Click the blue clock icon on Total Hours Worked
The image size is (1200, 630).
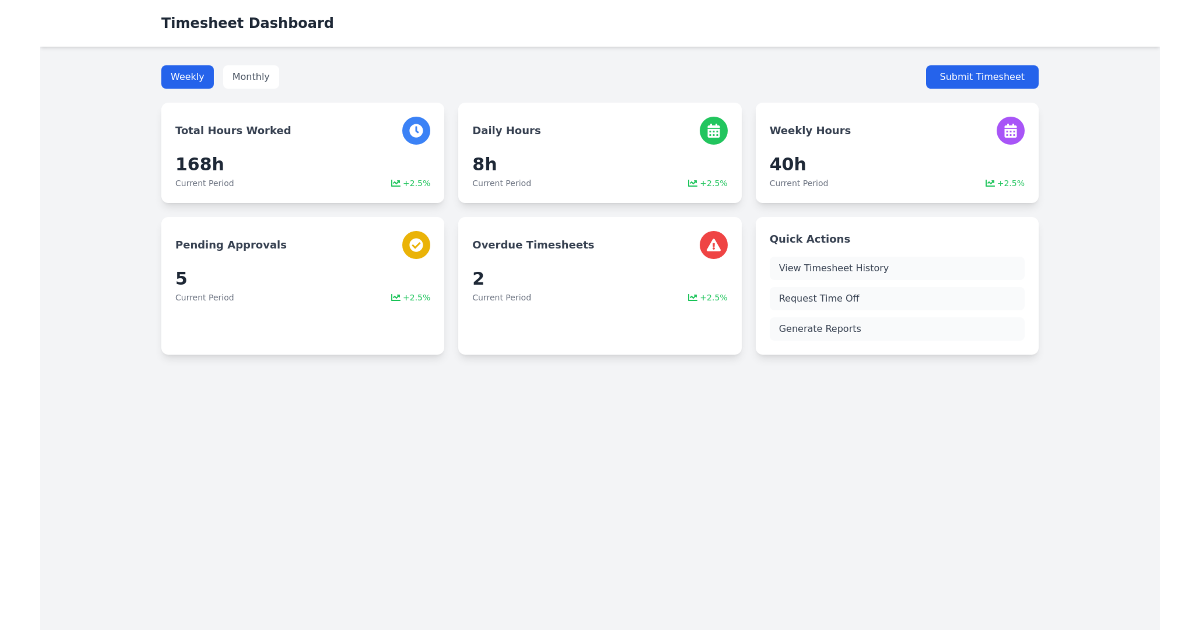coord(416,130)
